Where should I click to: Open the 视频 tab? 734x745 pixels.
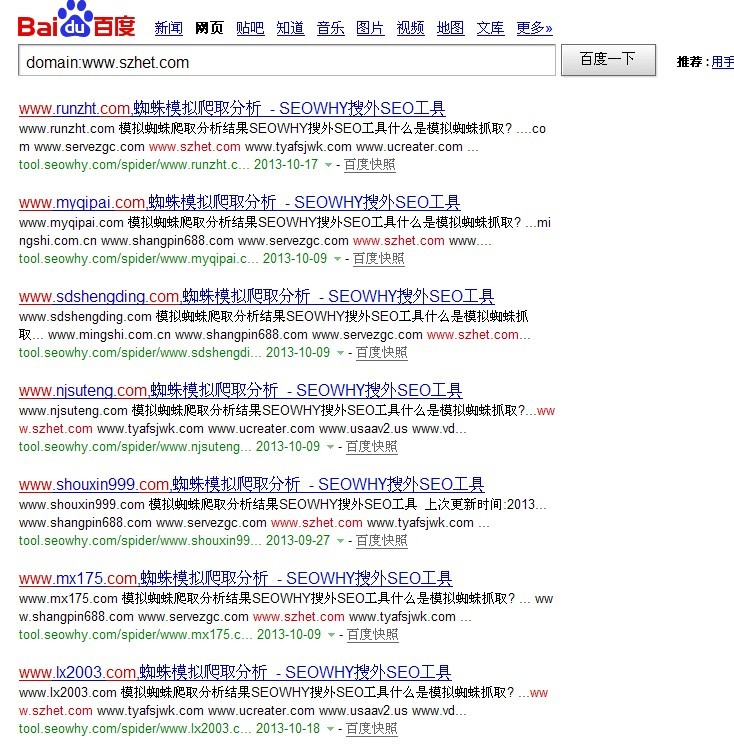click(x=410, y=28)
